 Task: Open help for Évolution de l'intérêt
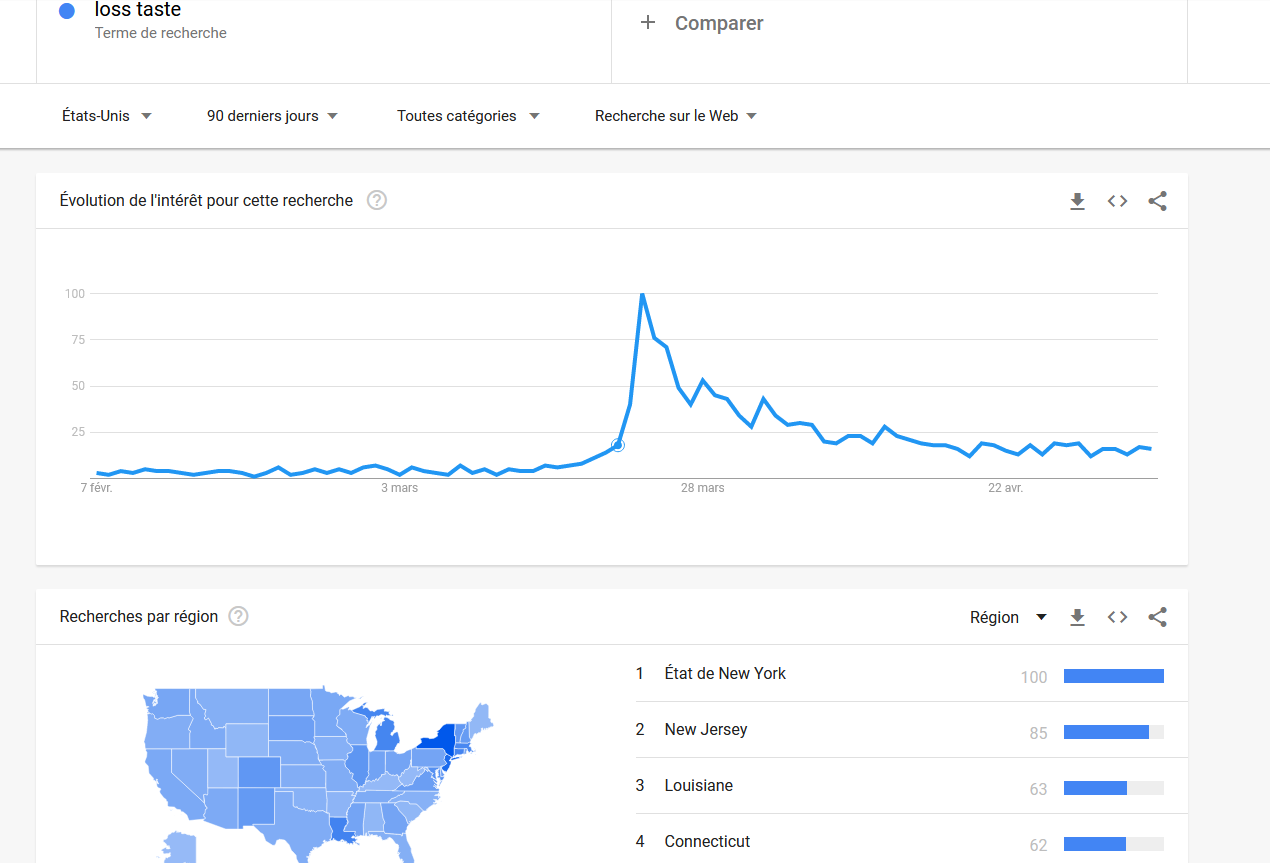tap(377, 200)
